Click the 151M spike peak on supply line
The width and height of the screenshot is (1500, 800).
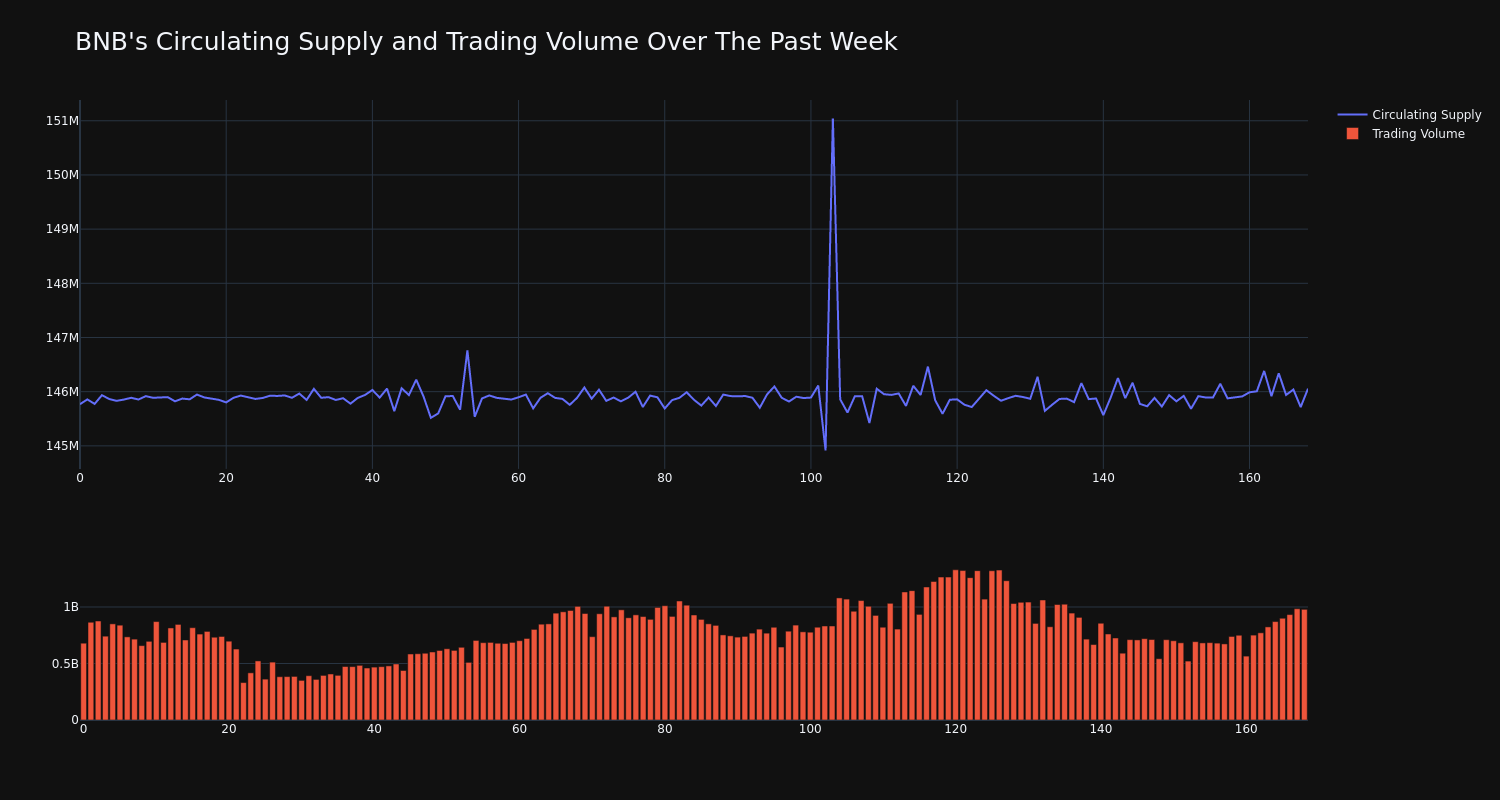click(x=832, y=120)
